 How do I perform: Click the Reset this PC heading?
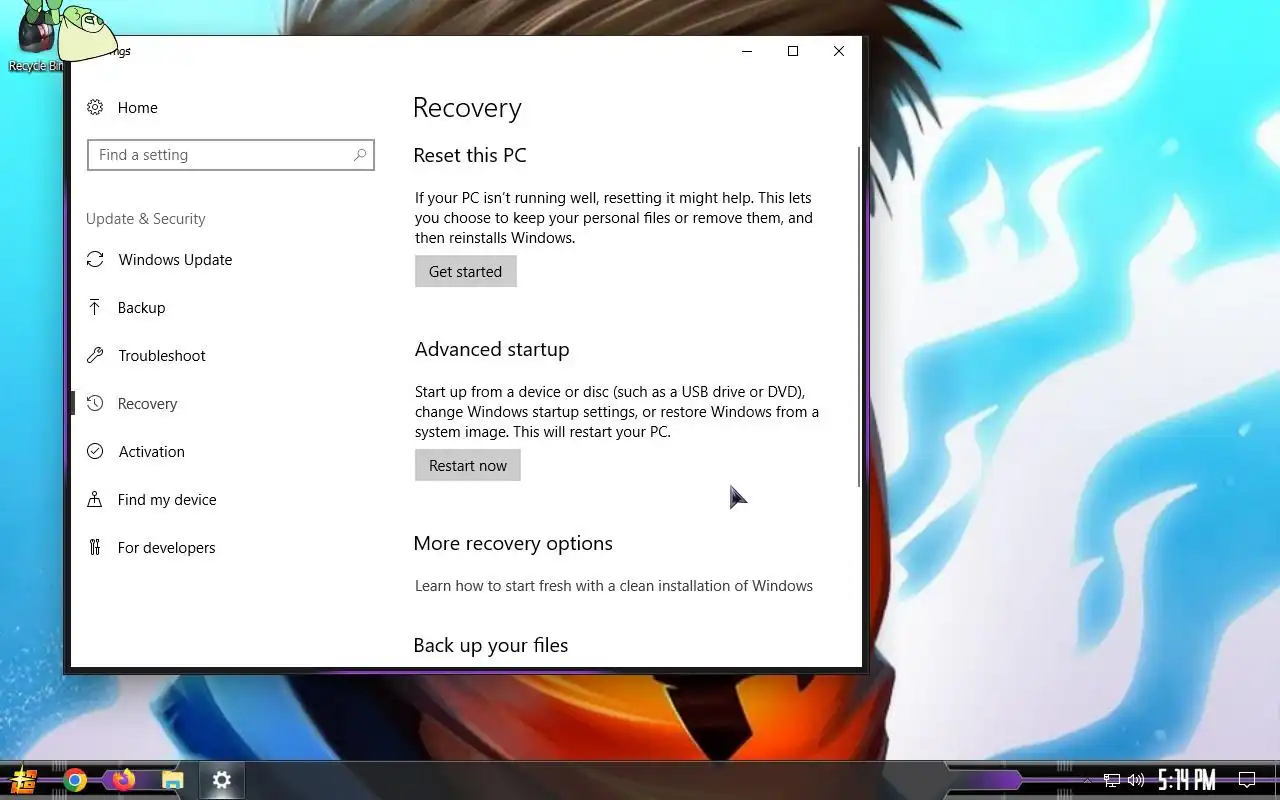[470, 155]
